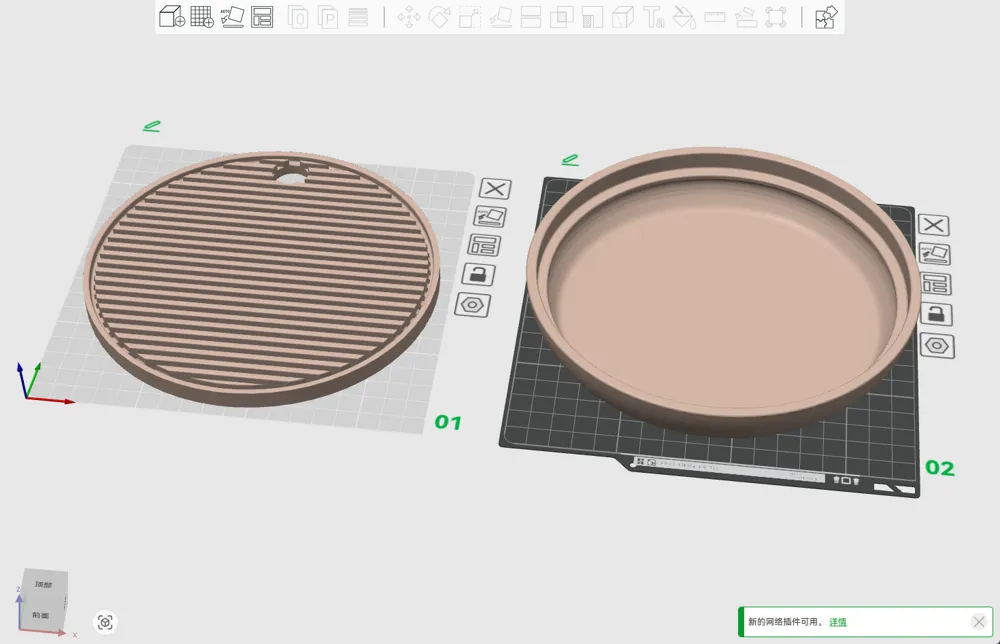
Task: Select the plate 01 number label
Action: pos(448,422)
